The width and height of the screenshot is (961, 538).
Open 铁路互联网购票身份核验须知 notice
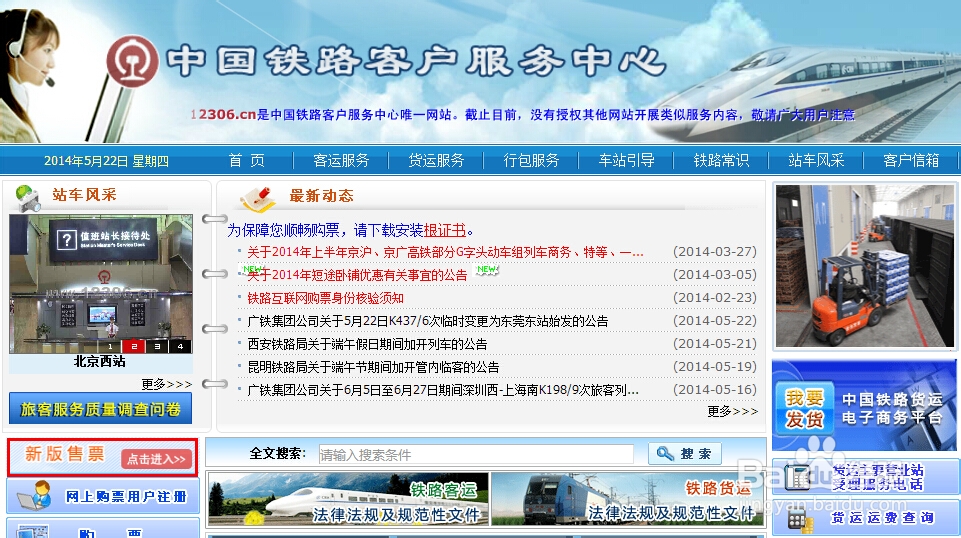(325, 298)
